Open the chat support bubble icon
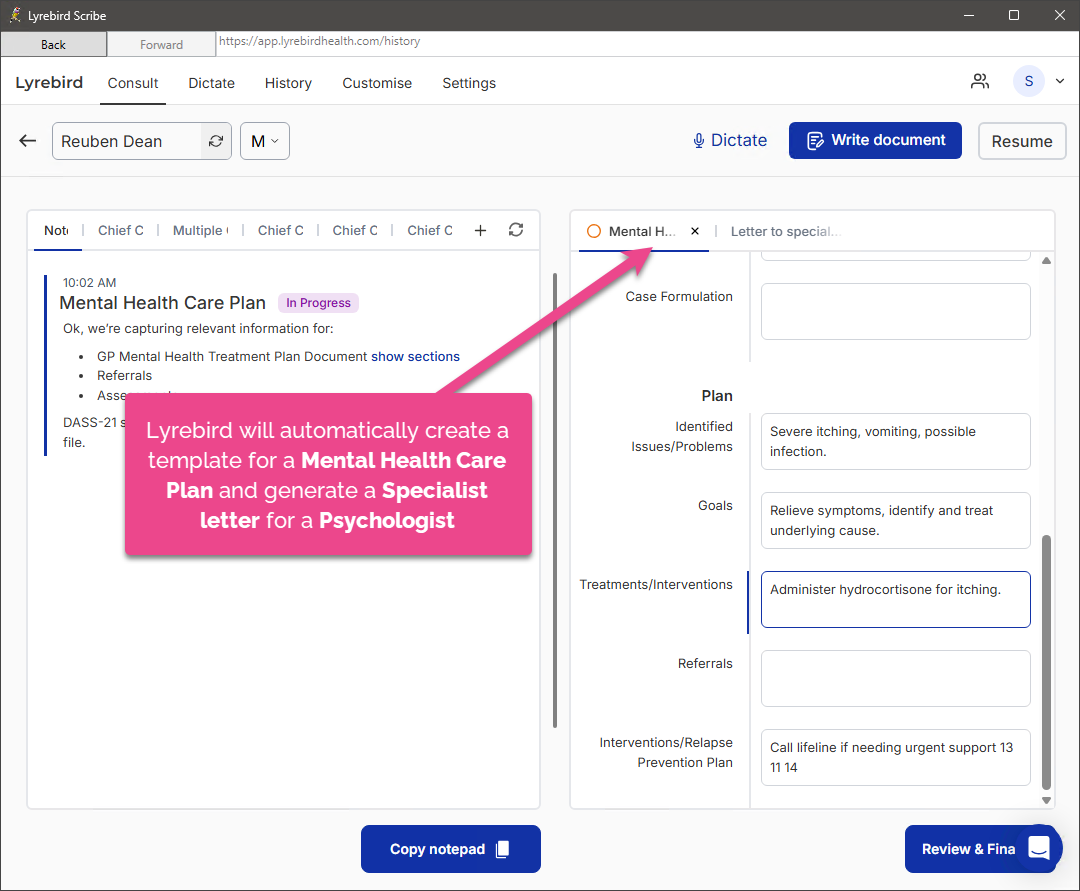The image size is (1080, 891). point(1039,848)
